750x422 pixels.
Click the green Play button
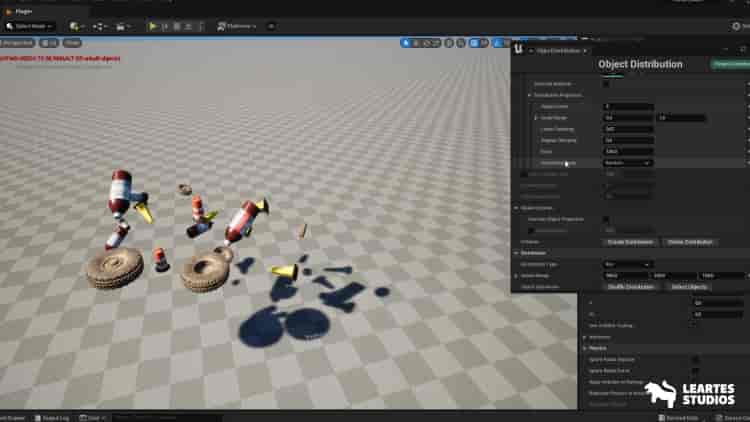(153, 26)
